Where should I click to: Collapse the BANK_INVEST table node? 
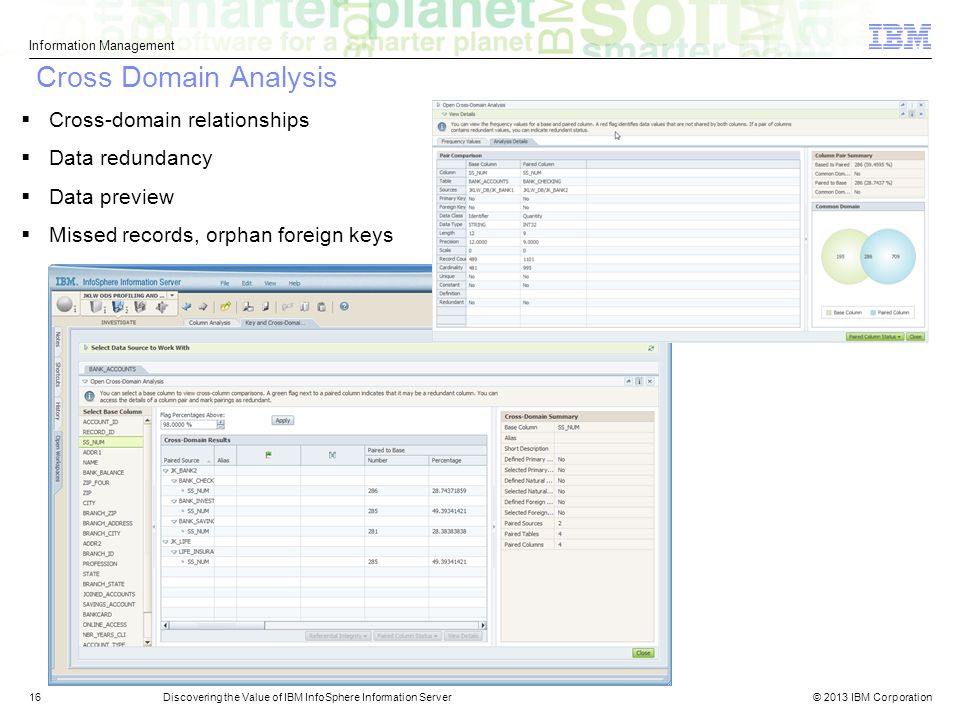click(x=174, y=501)
